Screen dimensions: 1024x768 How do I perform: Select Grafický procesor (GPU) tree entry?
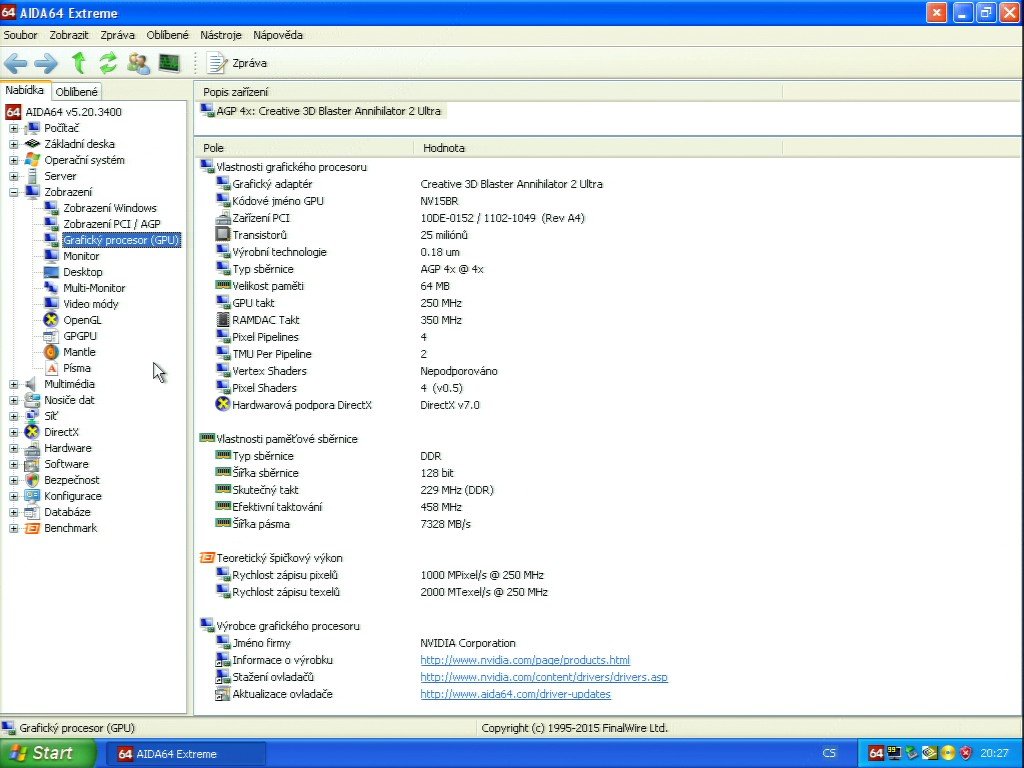(121, 240)
